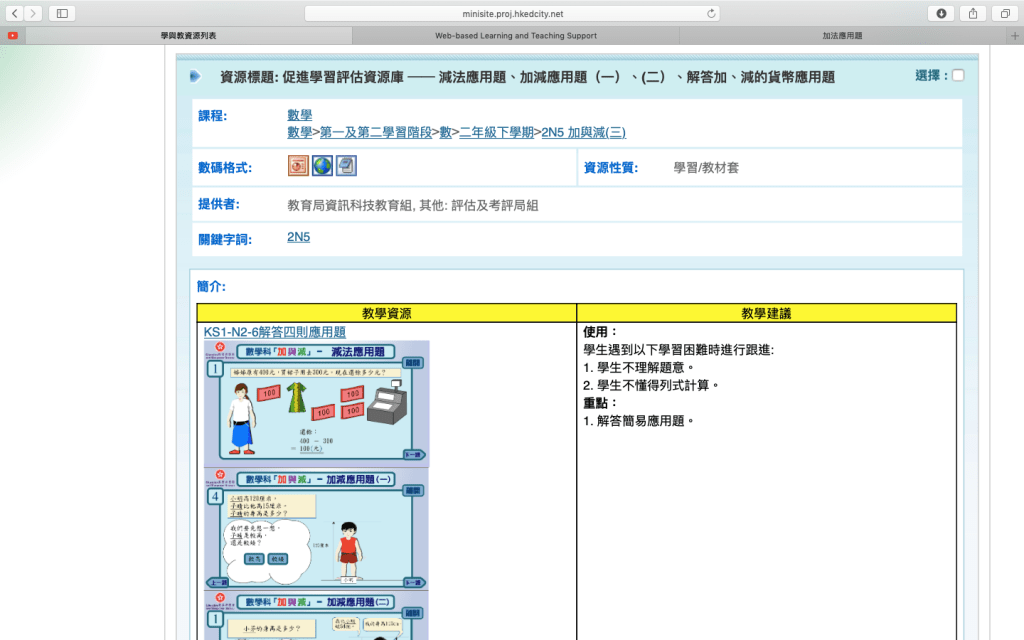Click the Safari back navigation arrow
The height and width of the screenshot is (640, 1024).
15,13
